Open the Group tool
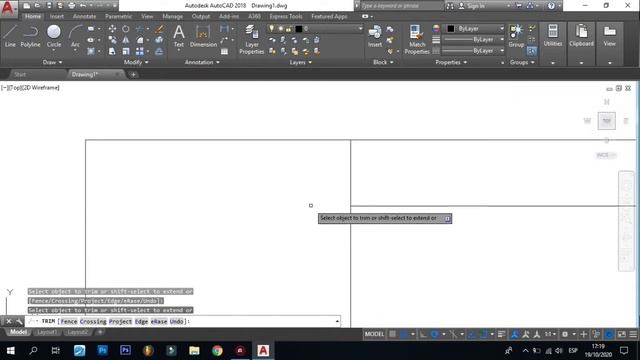The width and height of the screenshot is (640, 360). coord(516,36)
